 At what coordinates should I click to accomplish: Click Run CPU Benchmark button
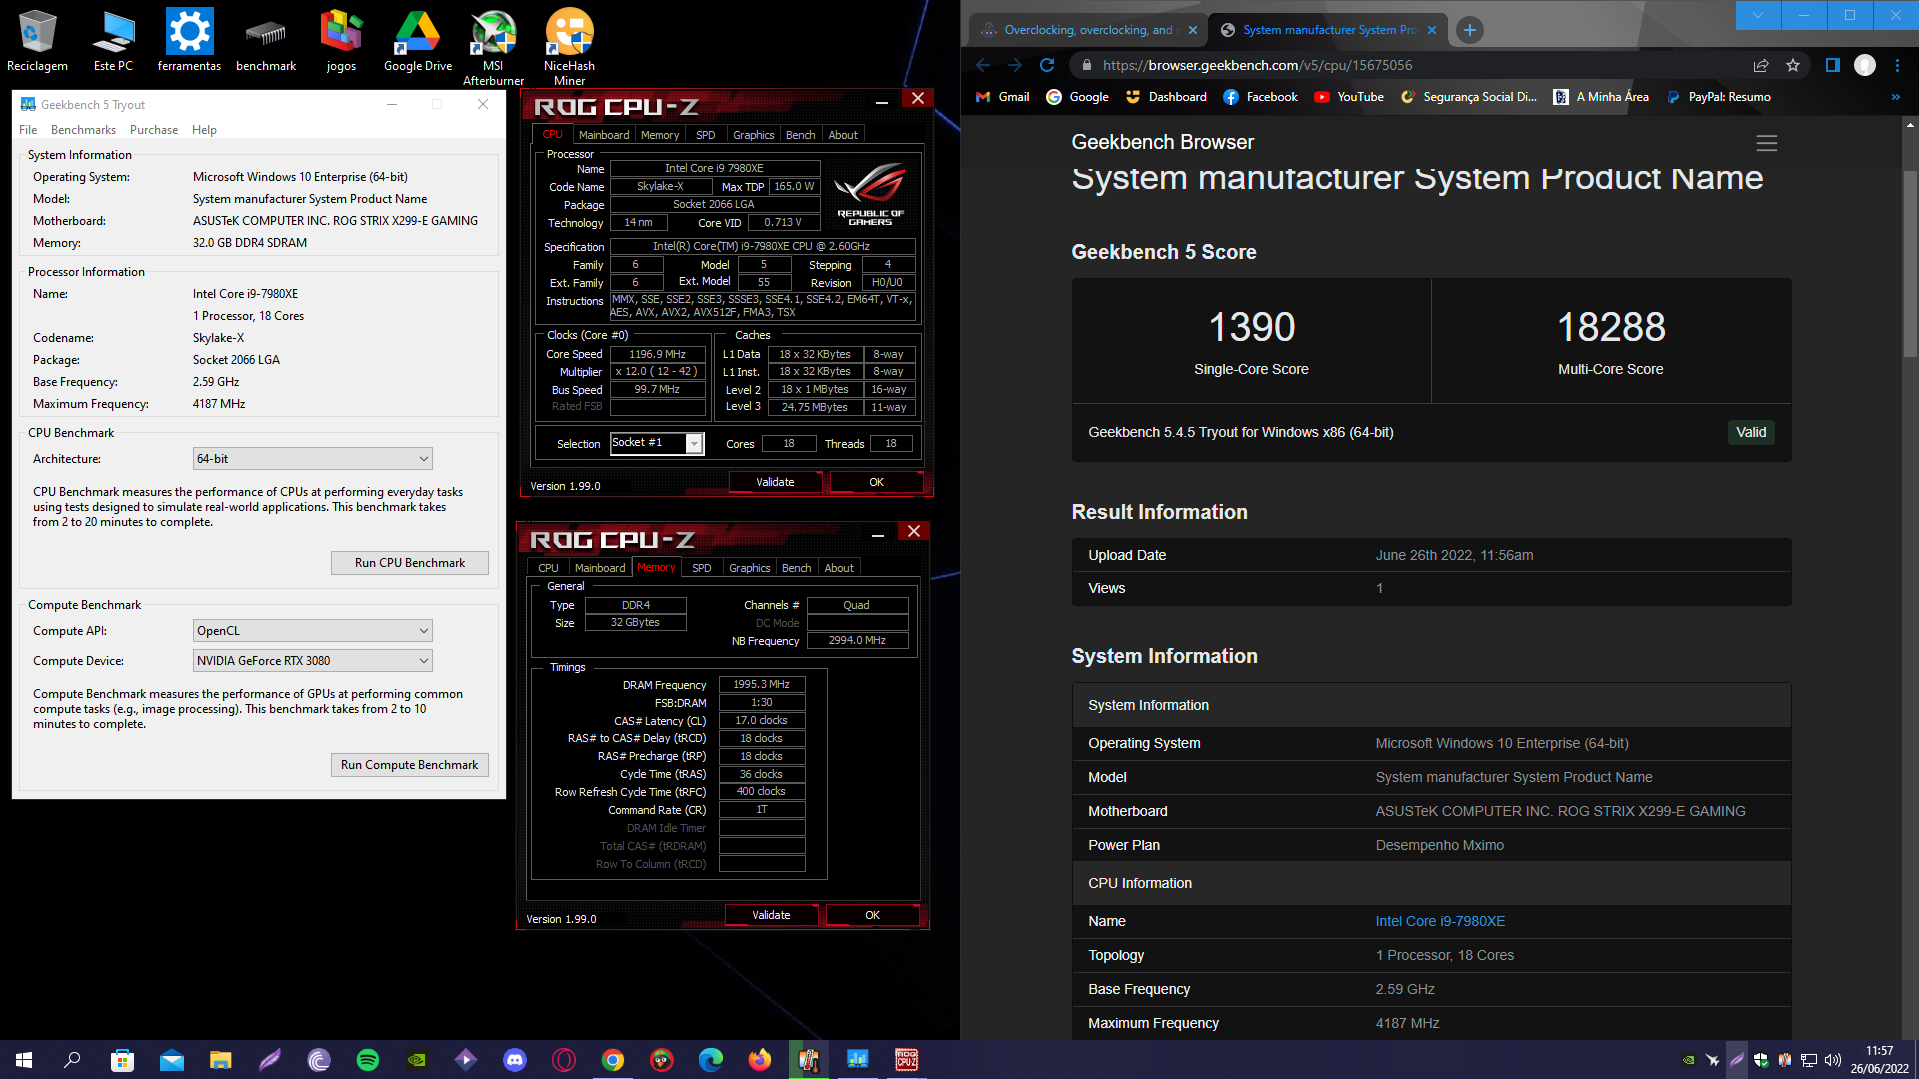410,563
